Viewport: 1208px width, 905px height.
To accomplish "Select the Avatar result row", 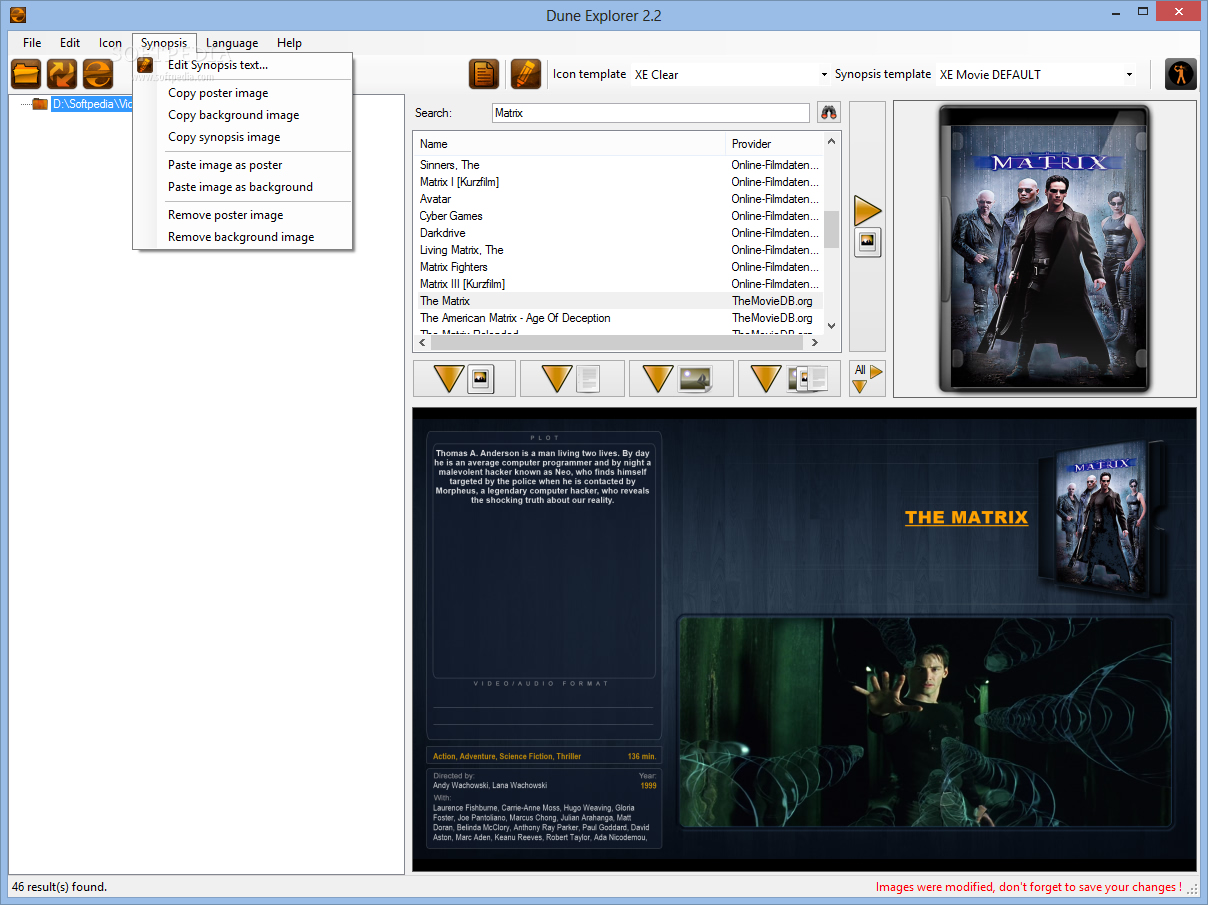I will tap(618, 199).
